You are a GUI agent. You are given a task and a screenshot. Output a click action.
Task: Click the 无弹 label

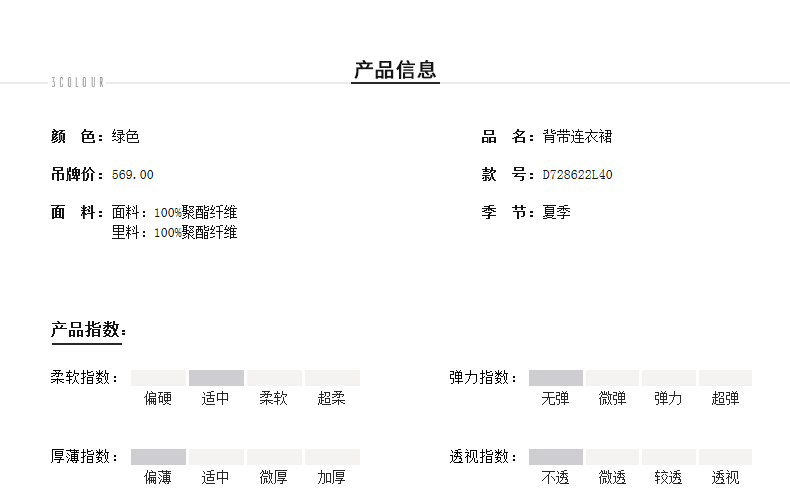click(x=555, y=398)
